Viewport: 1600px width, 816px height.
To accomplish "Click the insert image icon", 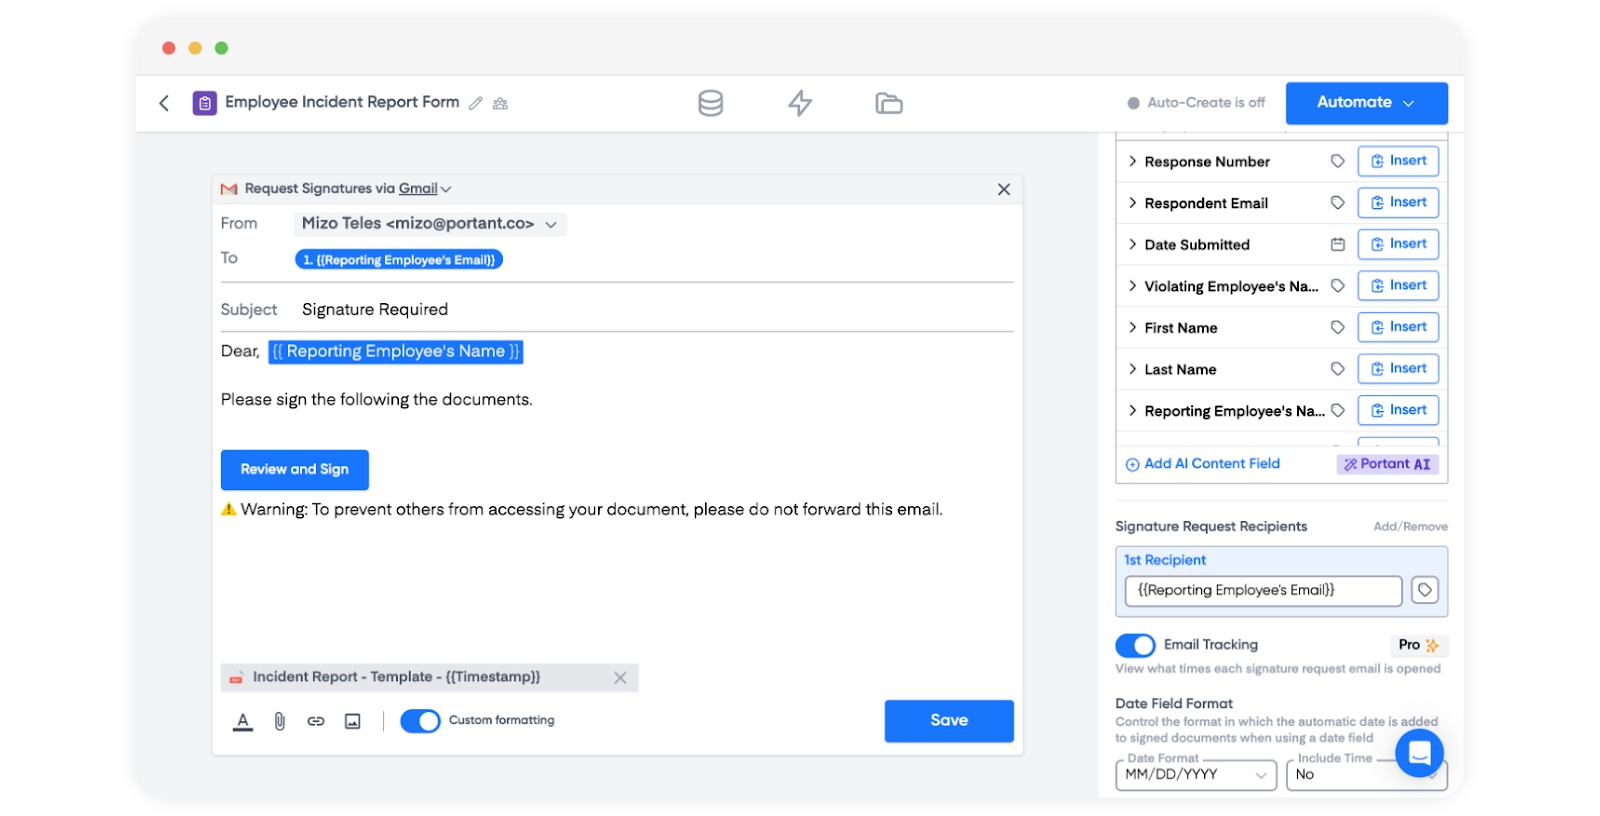I will click(x=352, y=721).
